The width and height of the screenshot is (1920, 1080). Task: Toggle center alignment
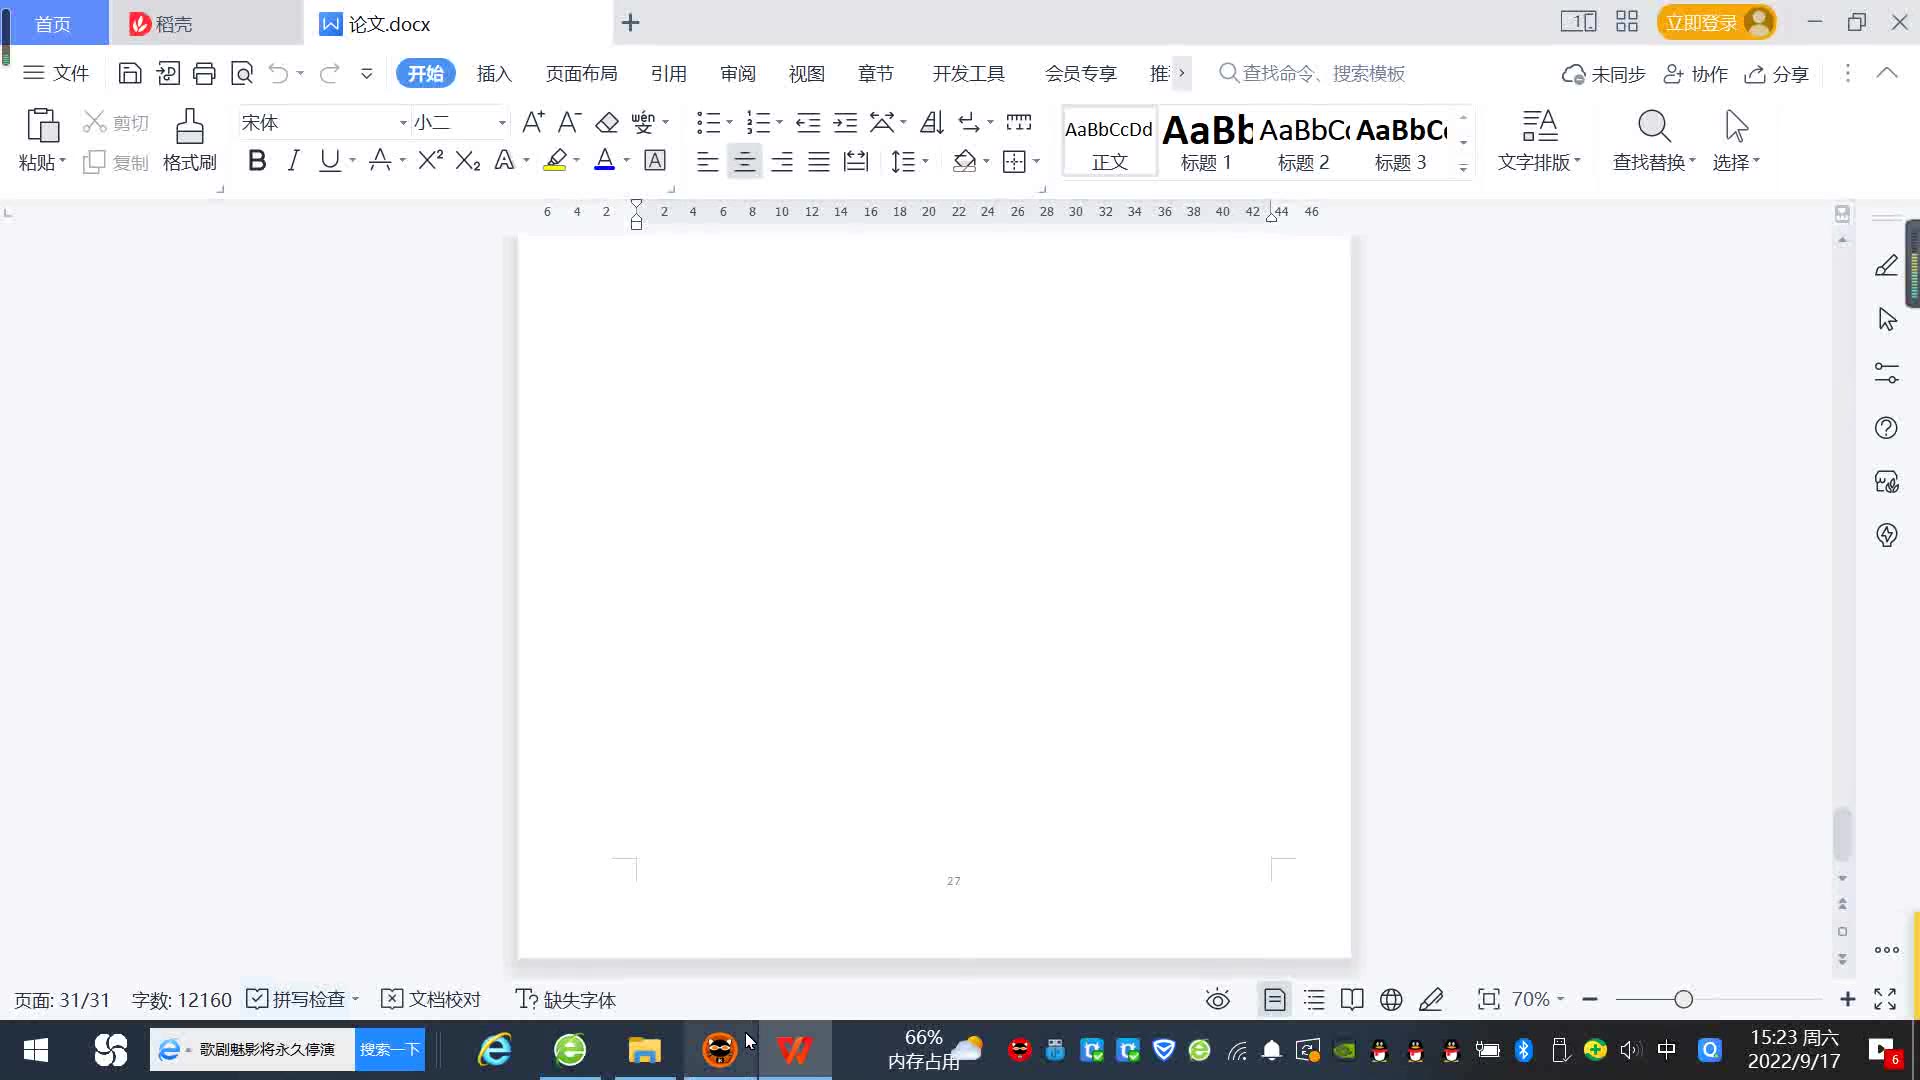[x=744, y=161]
